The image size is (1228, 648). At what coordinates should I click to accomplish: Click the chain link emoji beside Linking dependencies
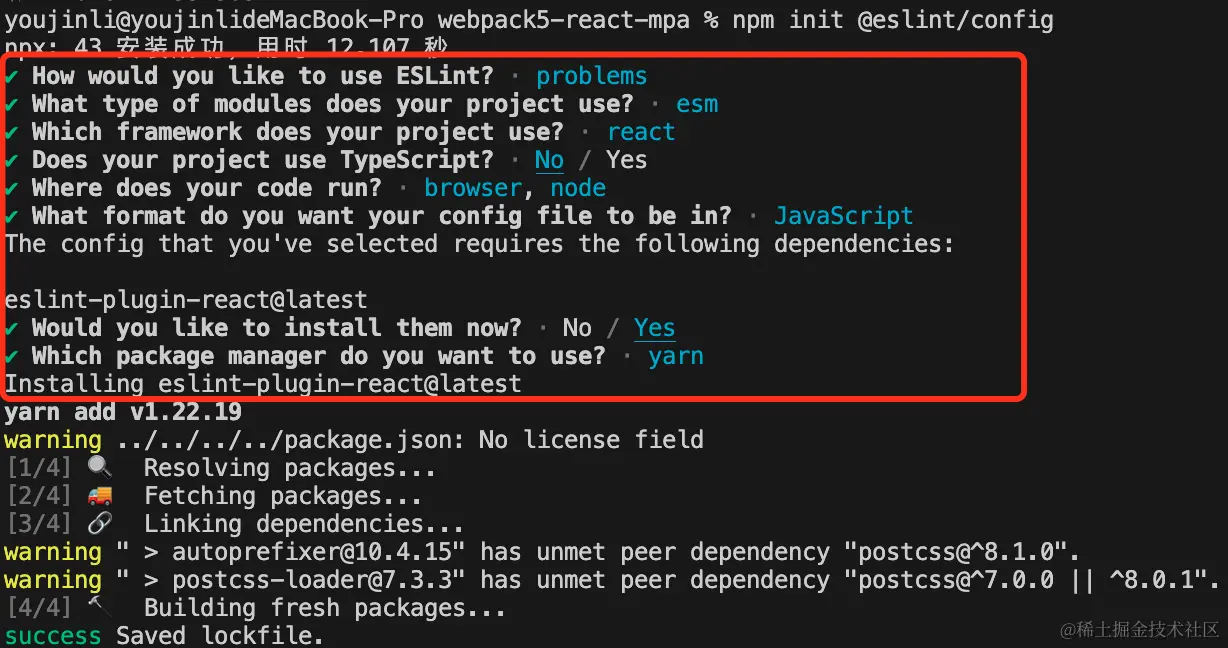(100, 524)
